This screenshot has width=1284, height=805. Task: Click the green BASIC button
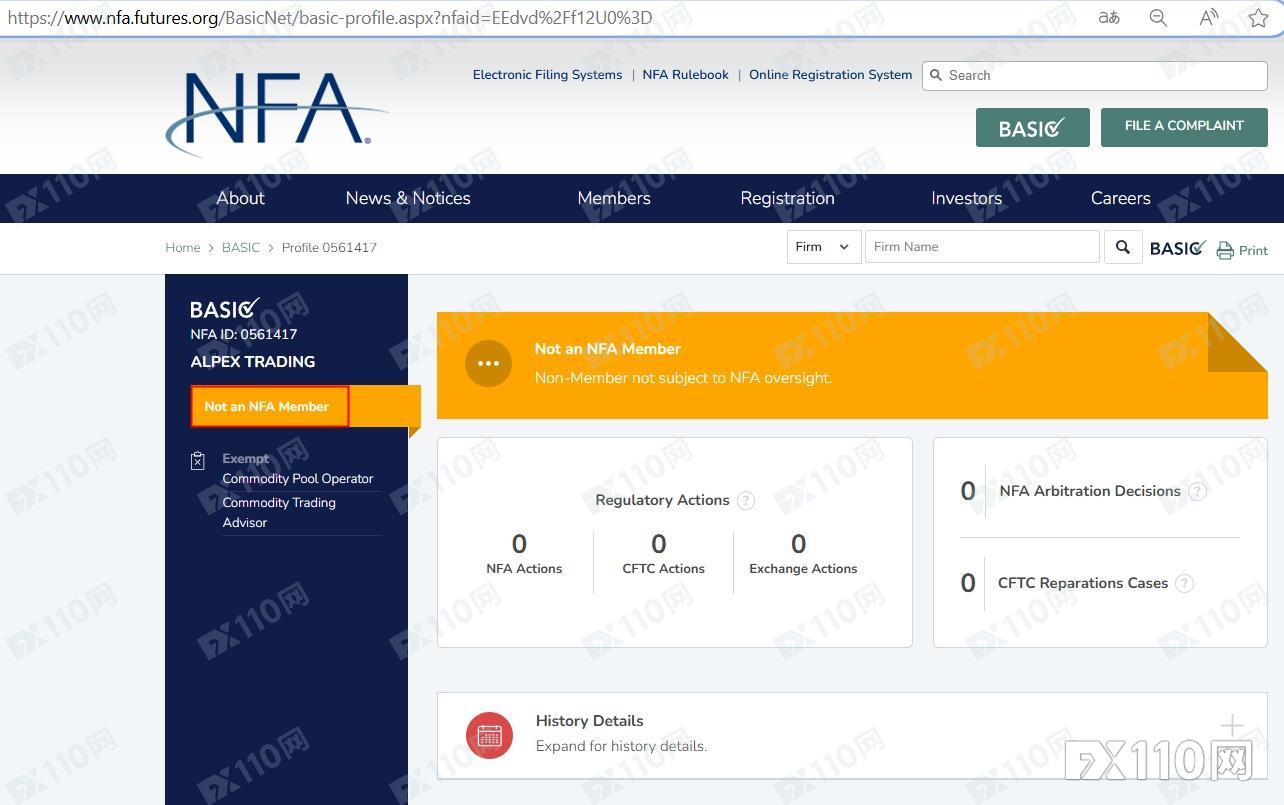pyautogui.click(x=1033, y=128)
